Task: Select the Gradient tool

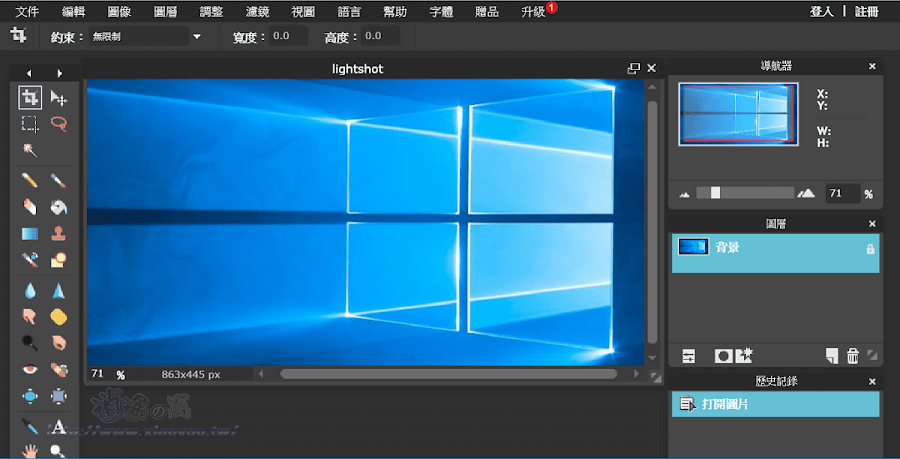Action: pos(30,234)
